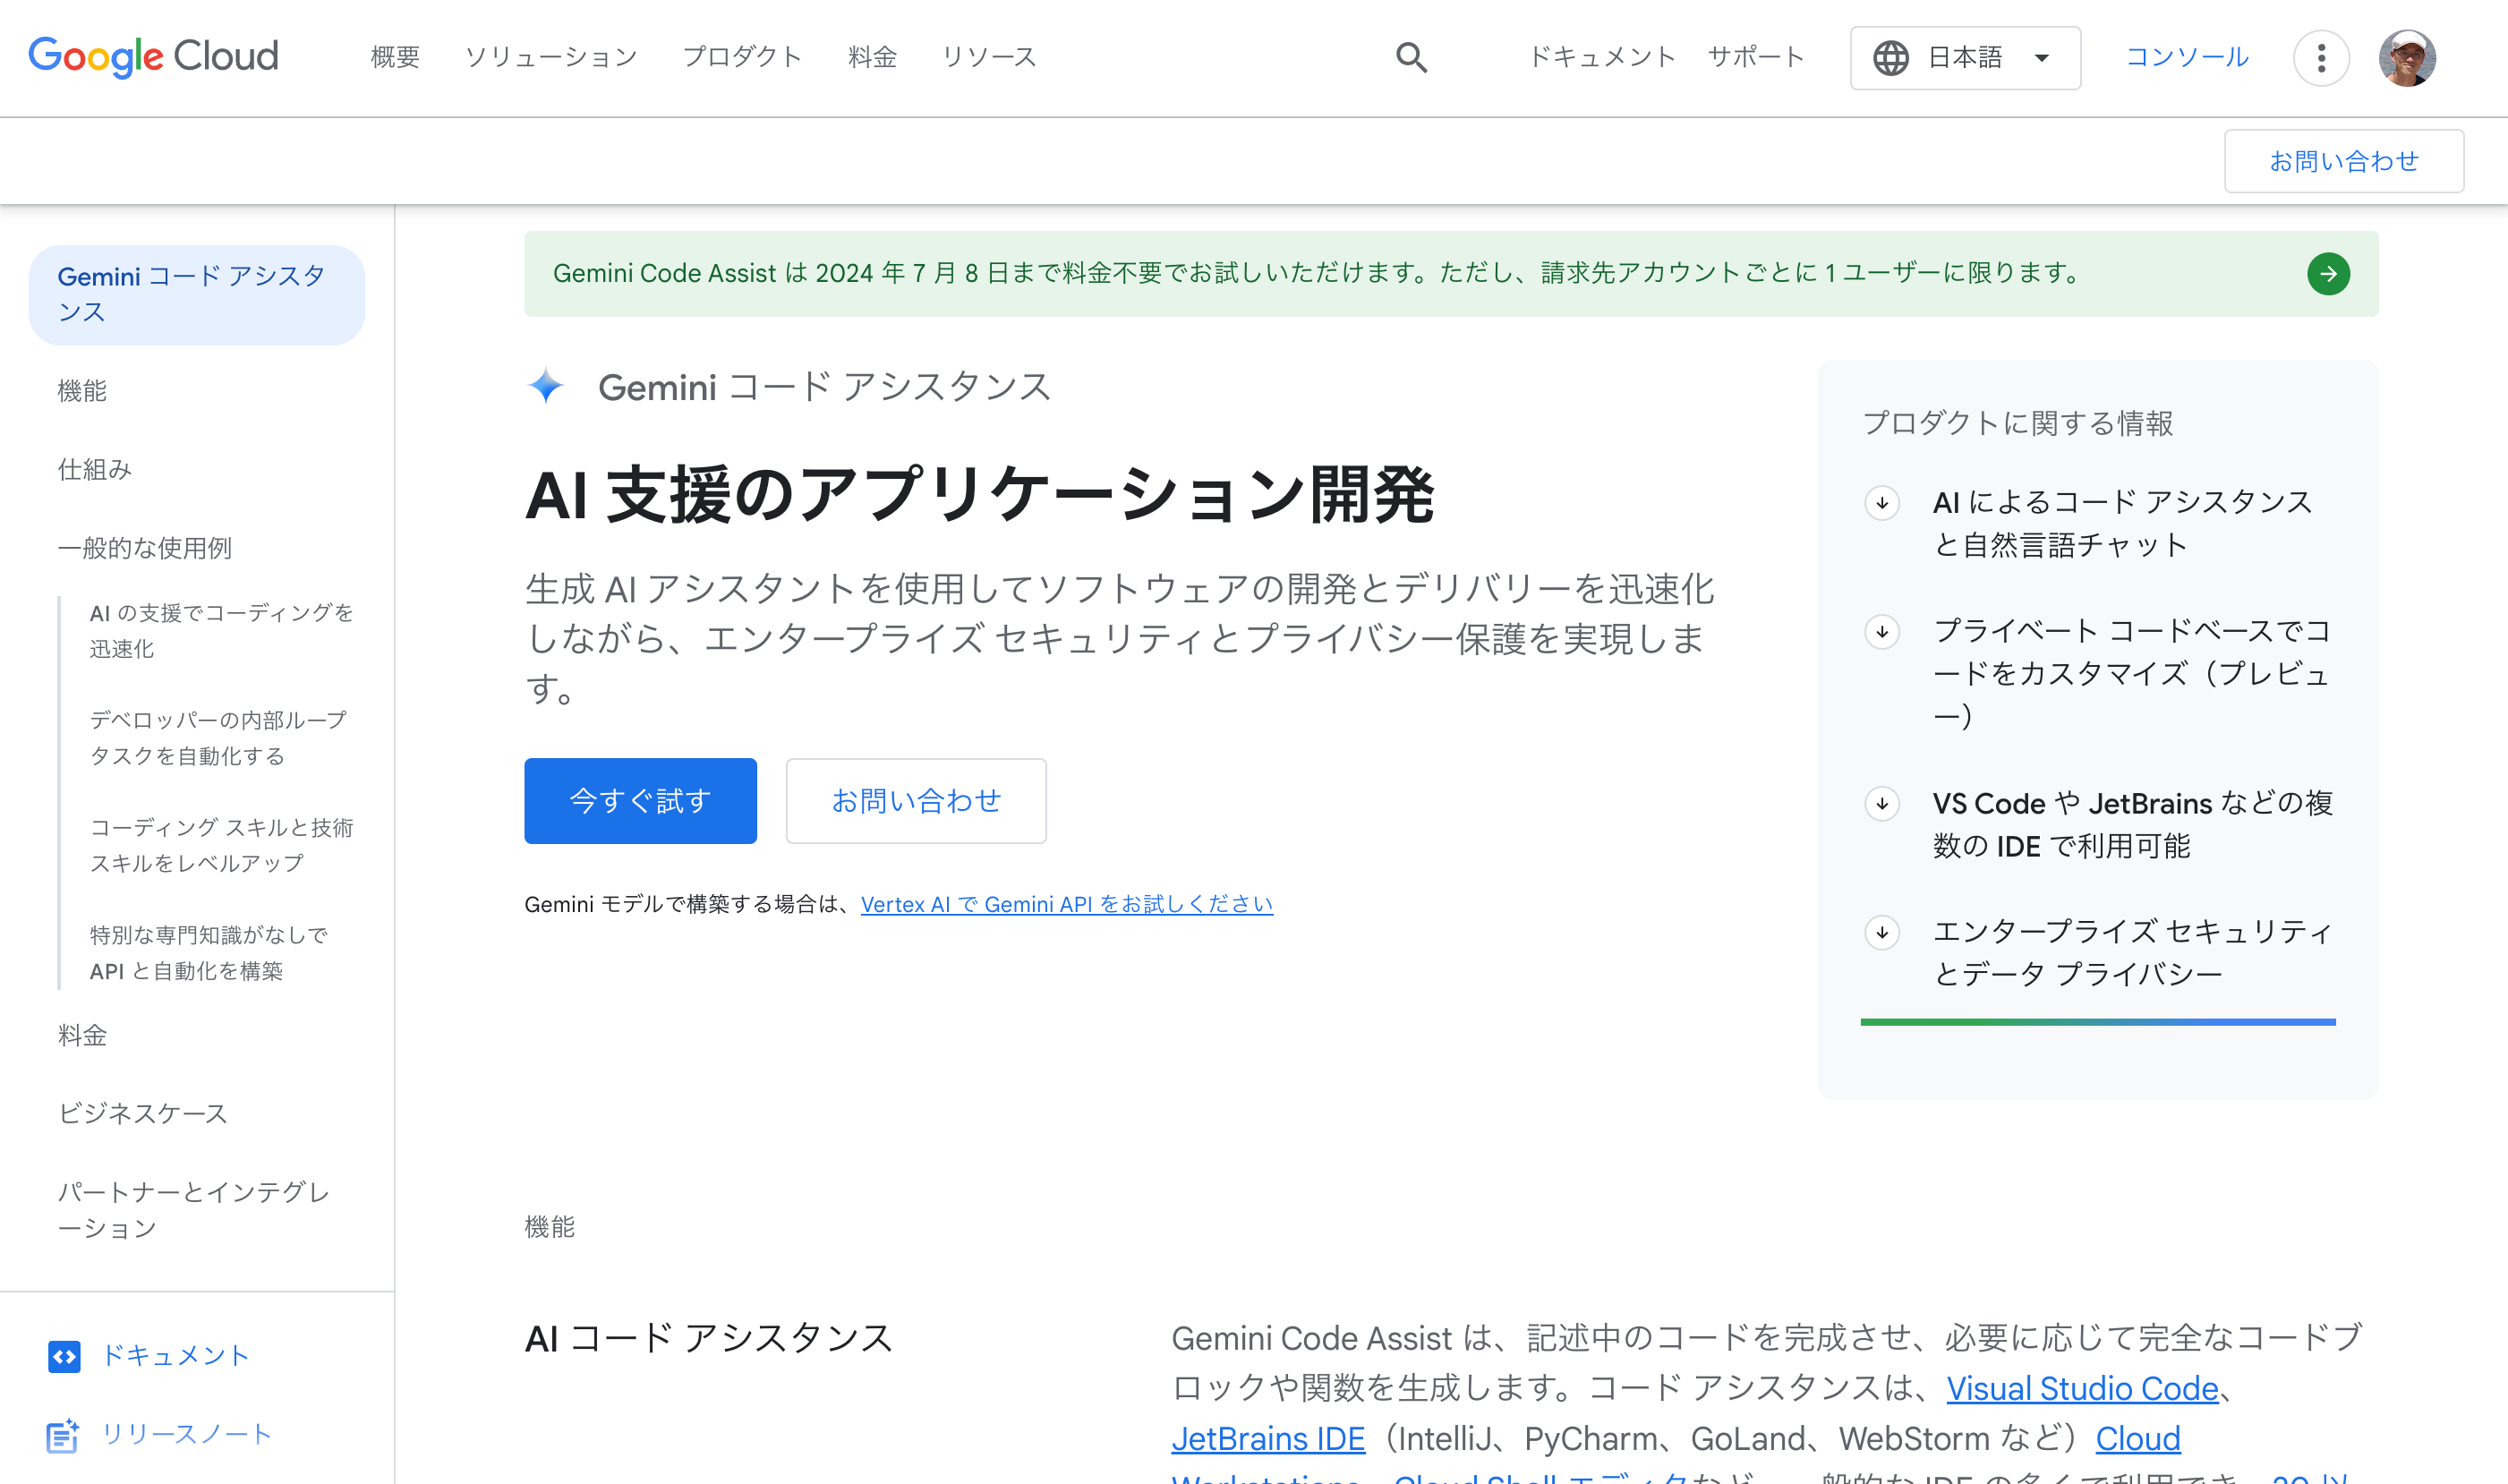Click the ドキュメント code icon in sidebar
The image size is (2508, 1484).
click(64, 1356)
